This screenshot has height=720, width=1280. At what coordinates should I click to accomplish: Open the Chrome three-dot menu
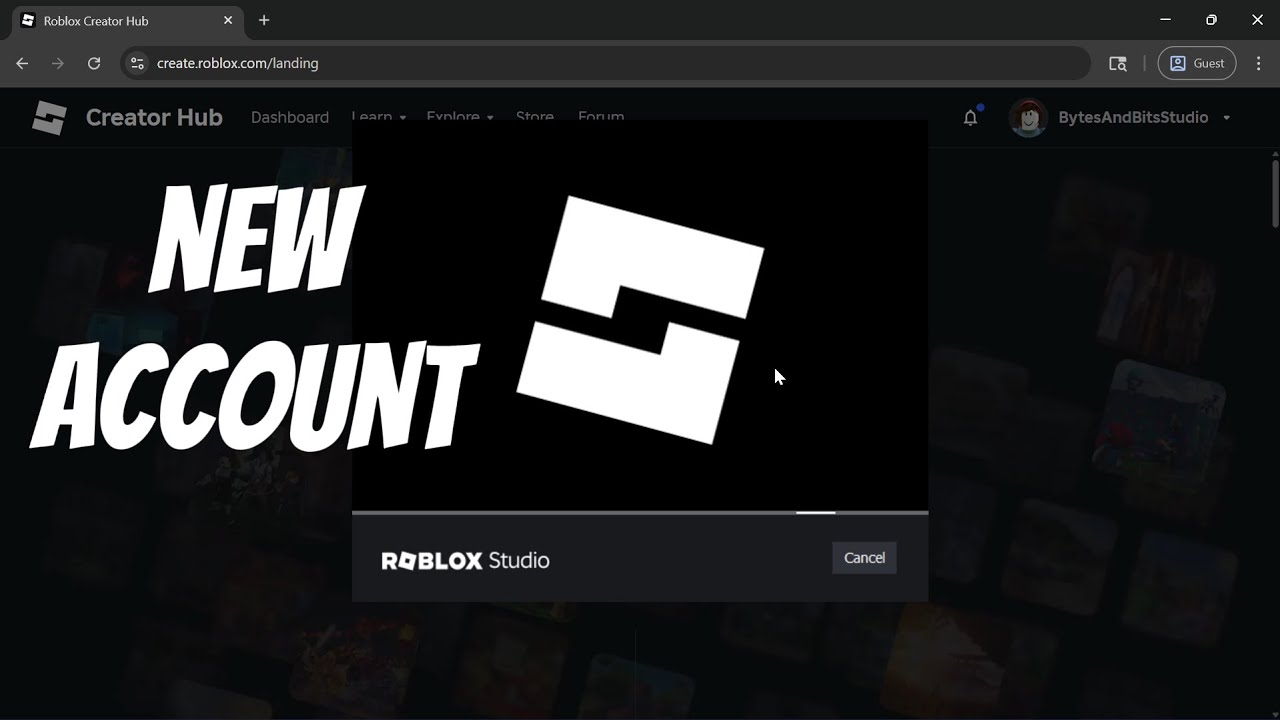(x=1258, y=63)
